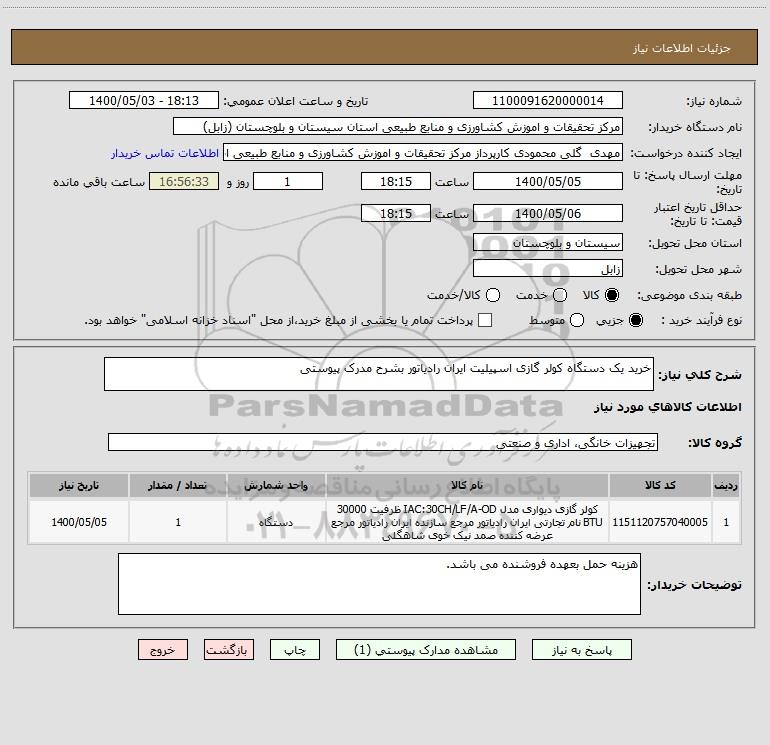Click the اطلاعات کالاهای مورد نیاز heading
This screenshot has width=770, height=745.
(x=667, y=407)
